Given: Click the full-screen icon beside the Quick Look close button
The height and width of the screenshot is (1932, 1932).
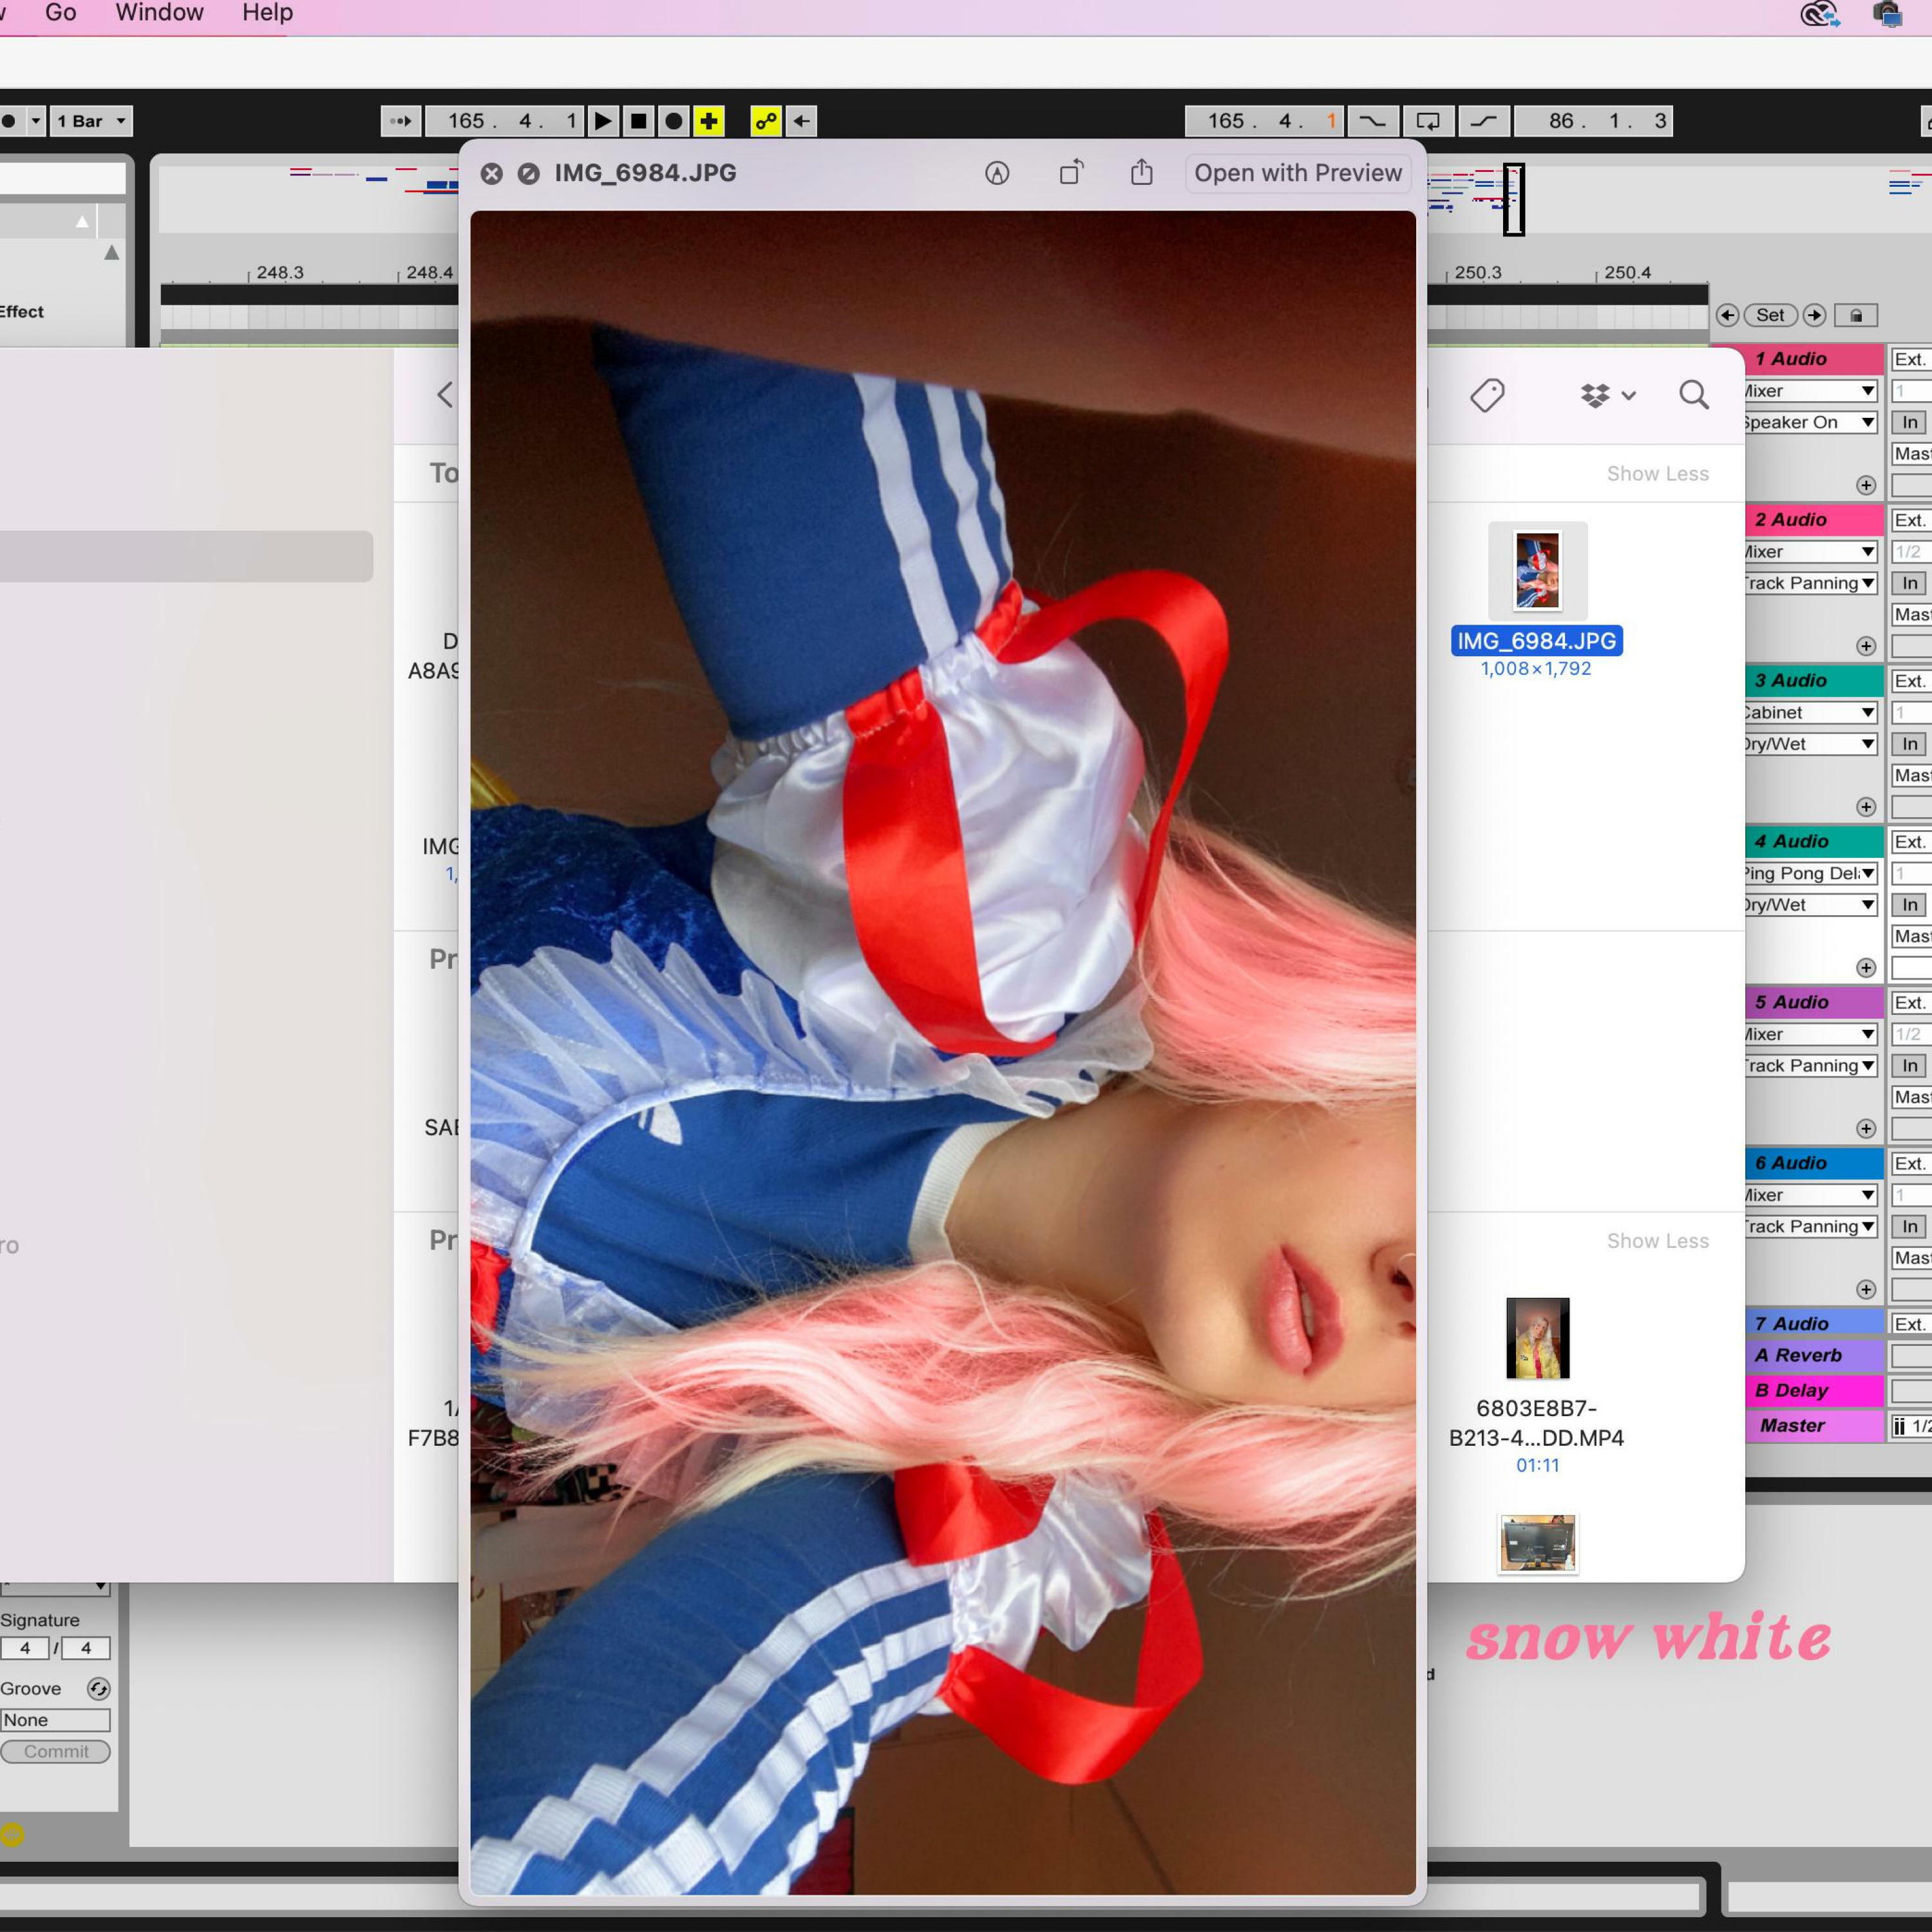Looking at the screenshot, I should click(528, 174).
